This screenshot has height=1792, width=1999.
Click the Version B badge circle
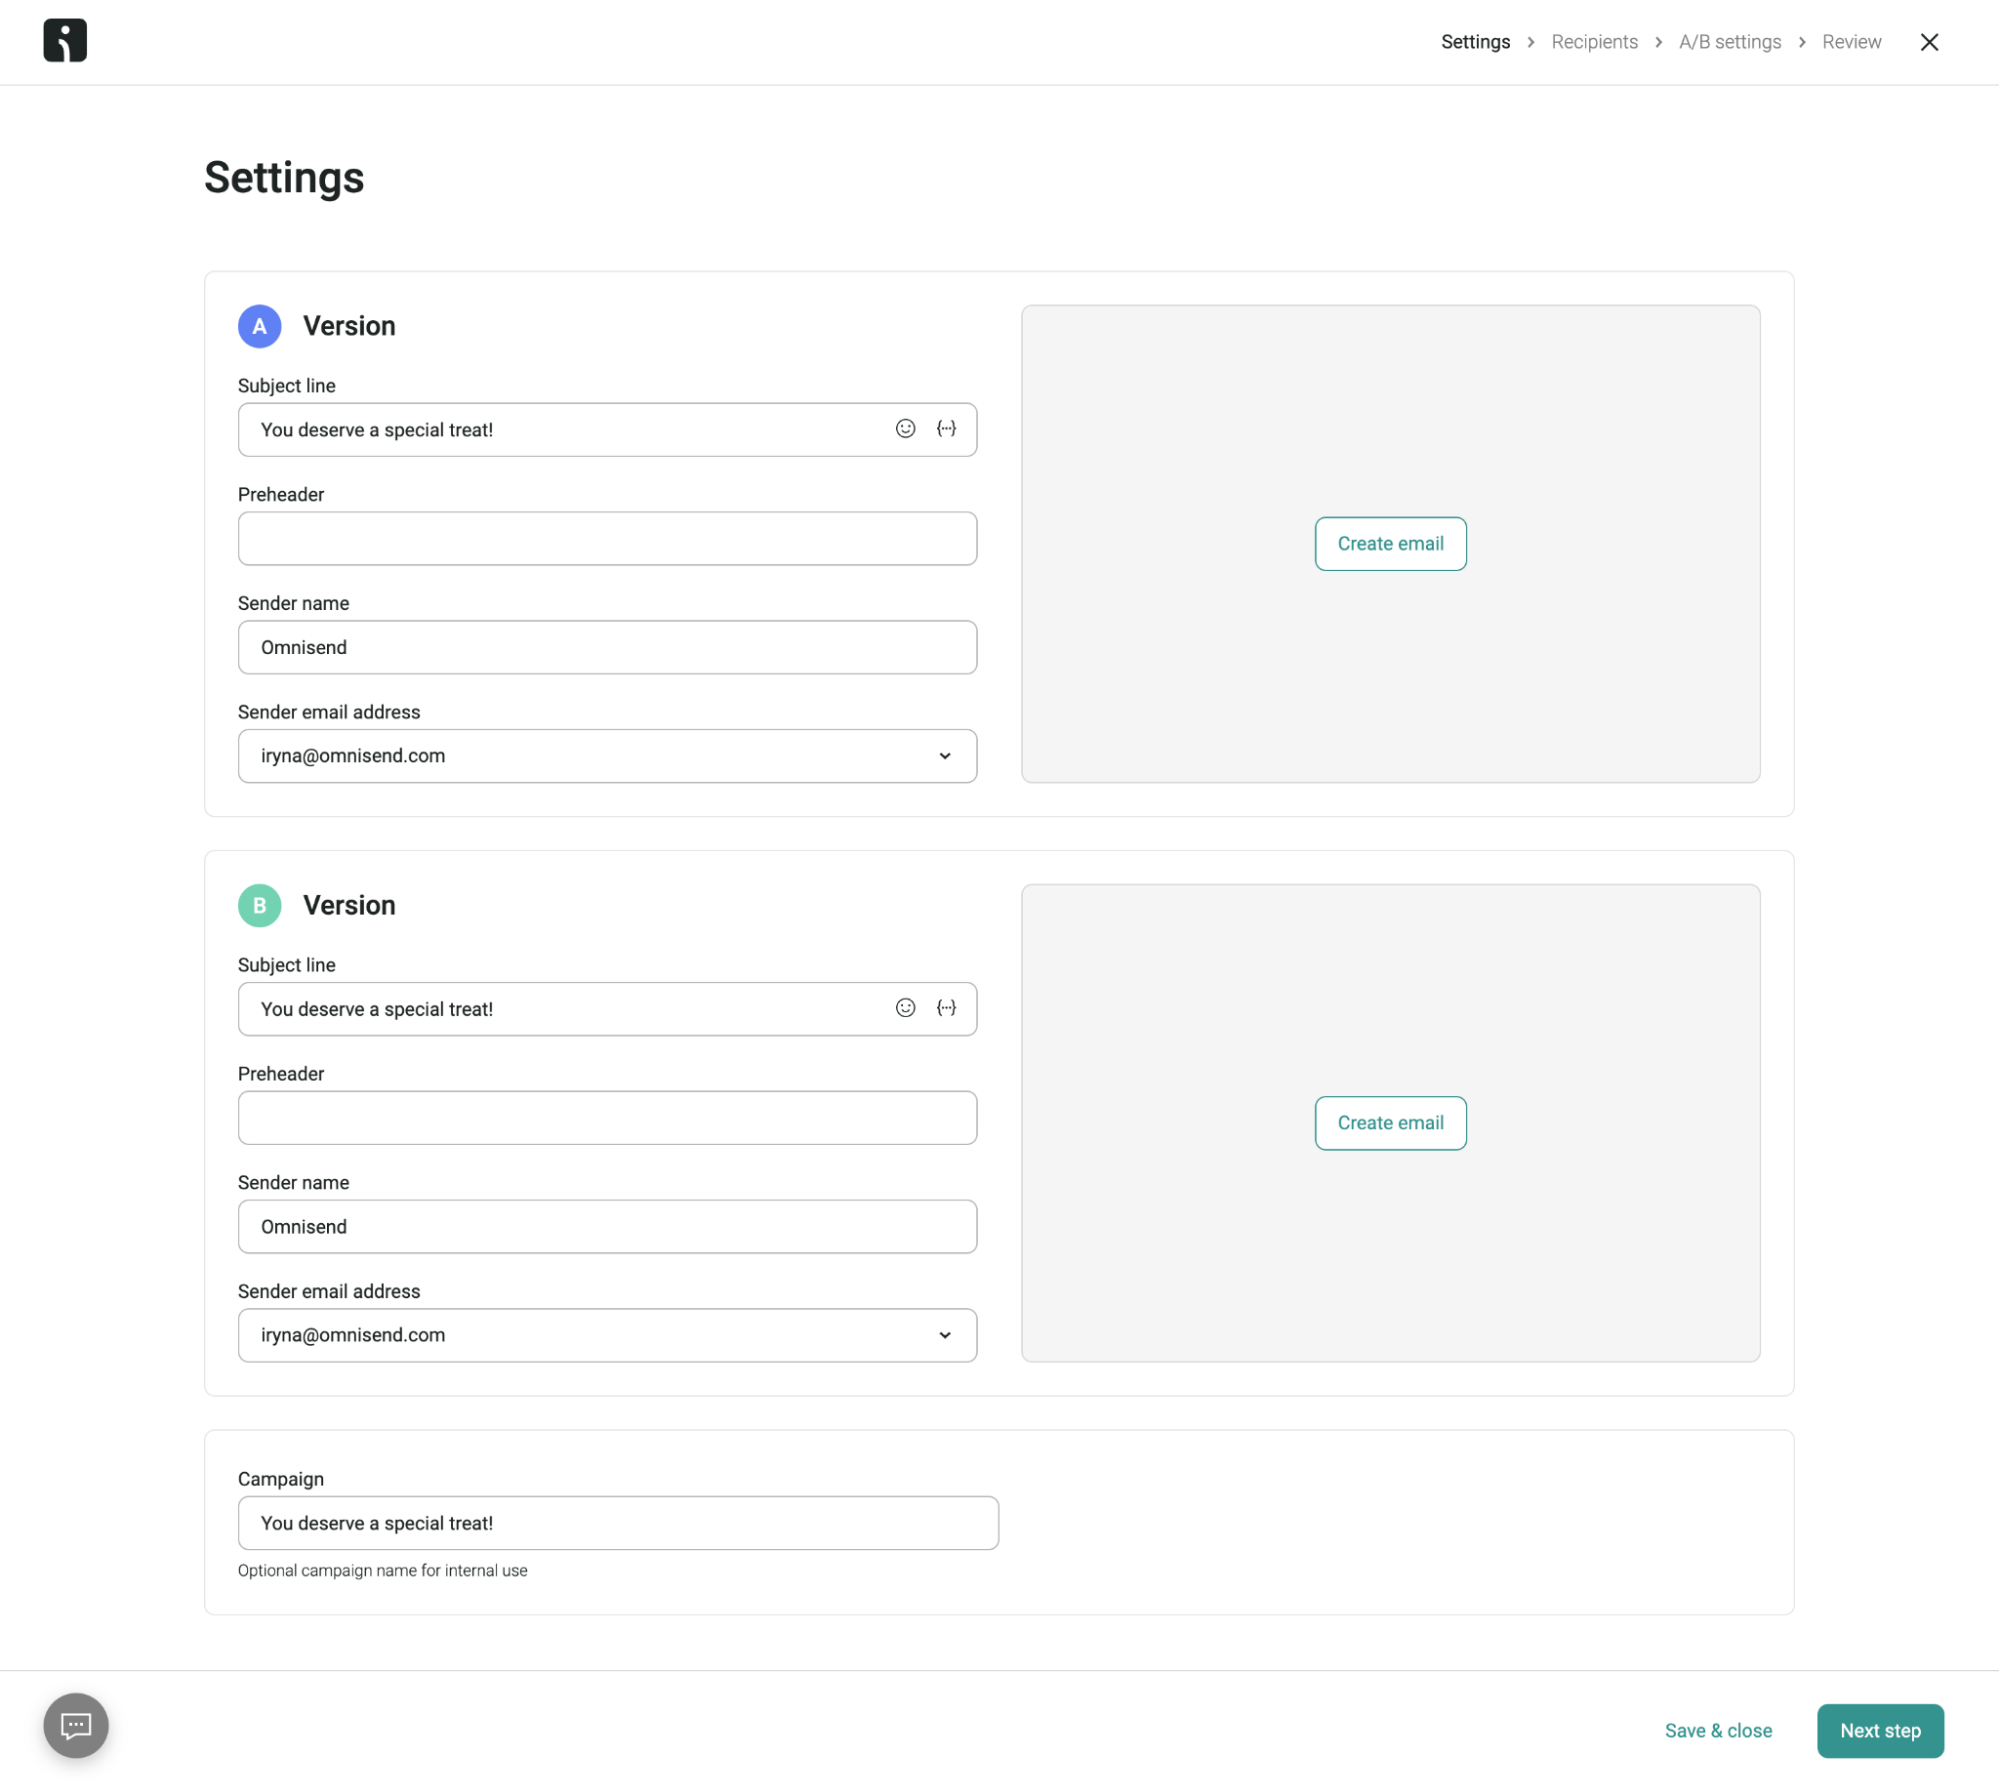(259, 905)
